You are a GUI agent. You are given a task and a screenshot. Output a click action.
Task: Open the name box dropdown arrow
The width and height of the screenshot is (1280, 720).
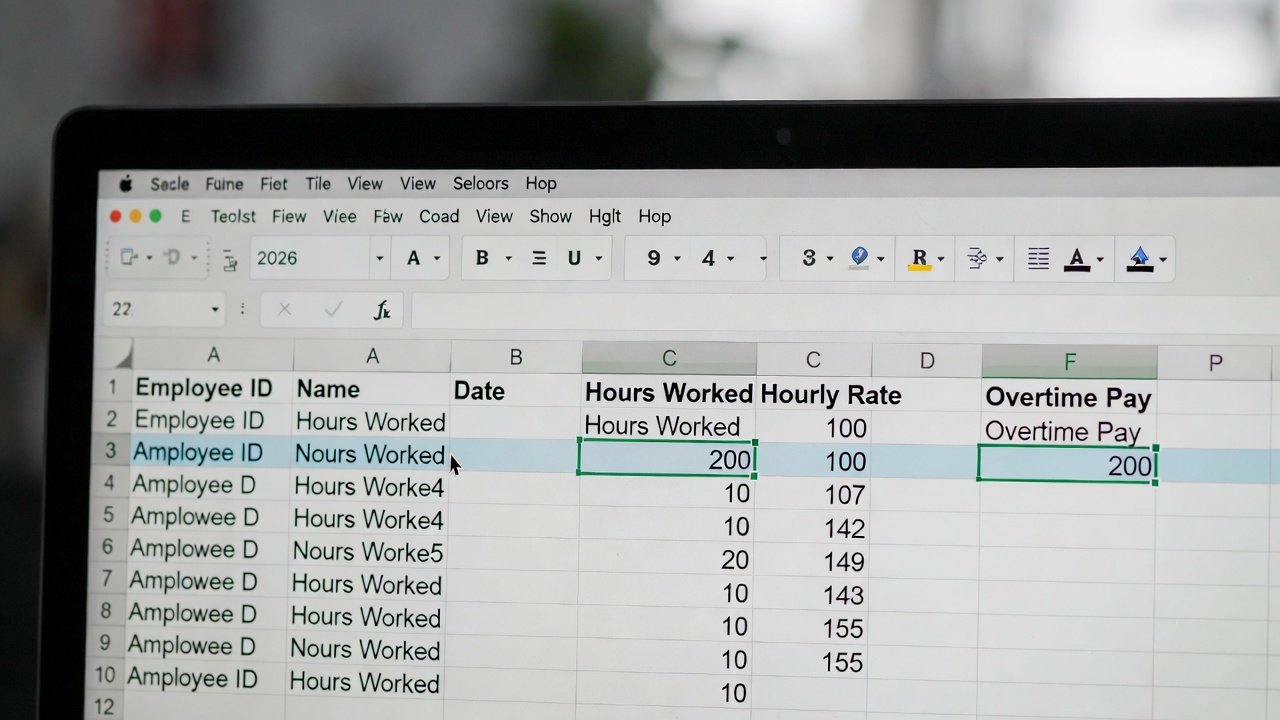[214, 310]
